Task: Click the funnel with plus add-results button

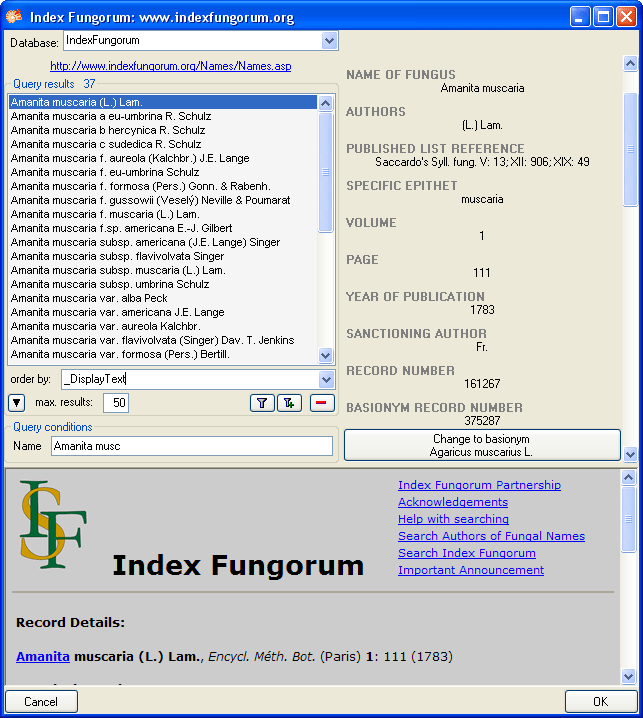Action: (x=289, y=403)
